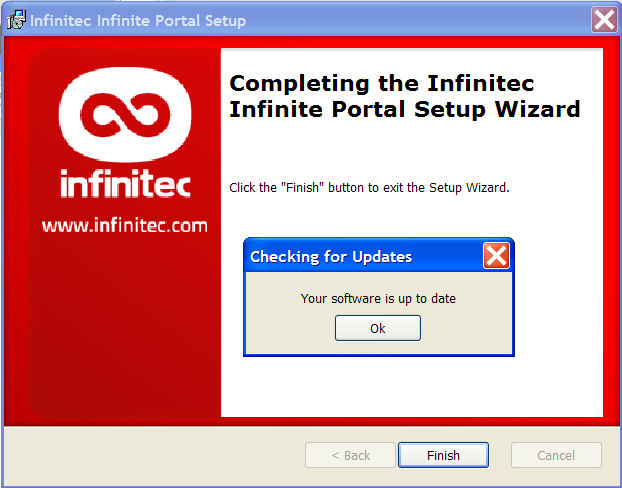Close the Infinitec Infinite Portal Setup window
Screen dimensions: 622x488
604,19
